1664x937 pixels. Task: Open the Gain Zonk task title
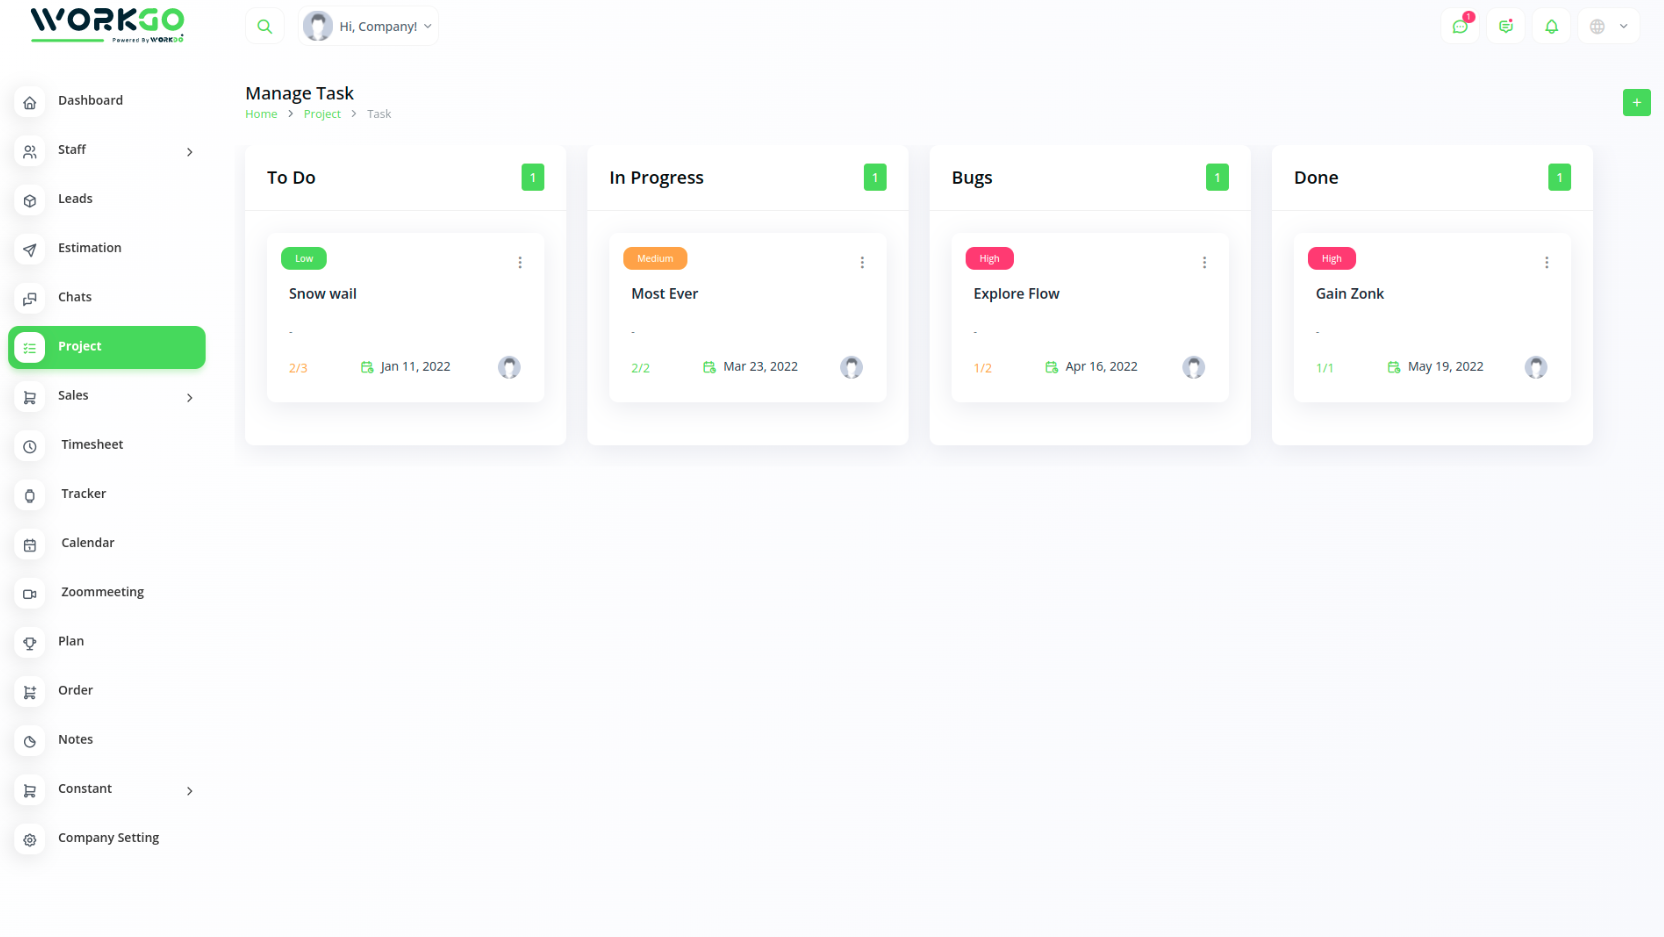1349,294
